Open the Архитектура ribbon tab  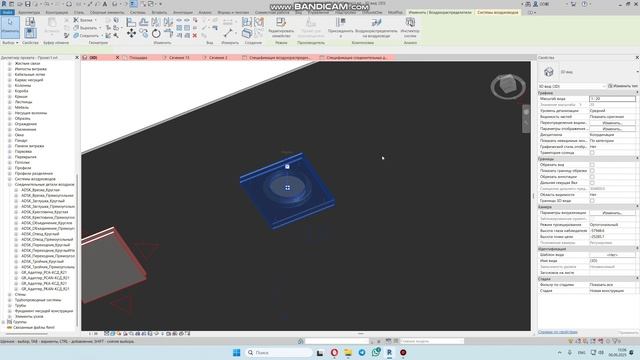tap(29, 12)
